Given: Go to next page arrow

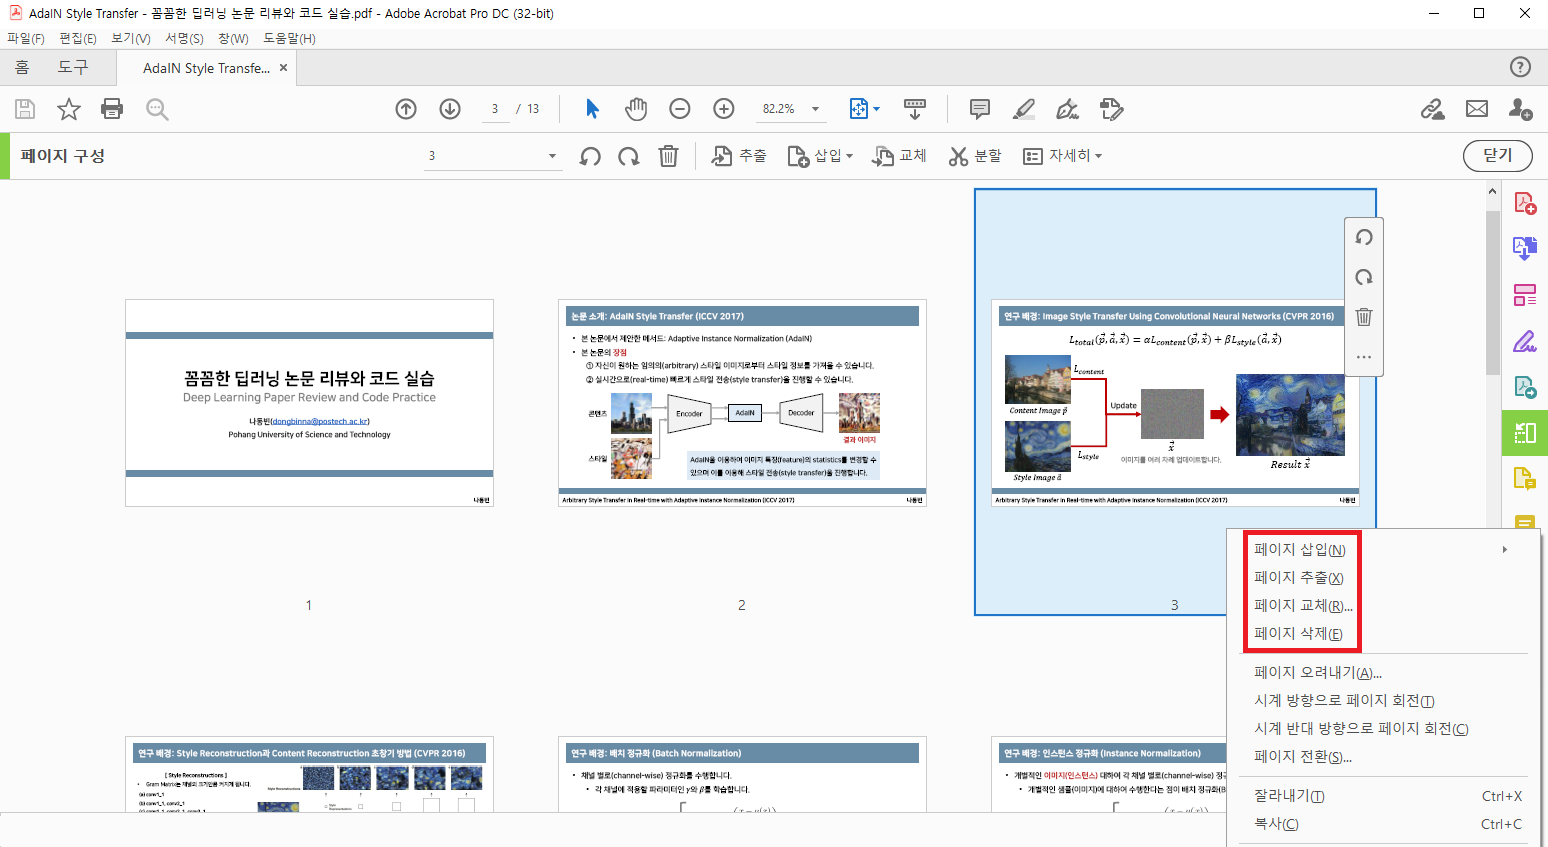Looking at the screenshot, I should (x=450, y=109).
